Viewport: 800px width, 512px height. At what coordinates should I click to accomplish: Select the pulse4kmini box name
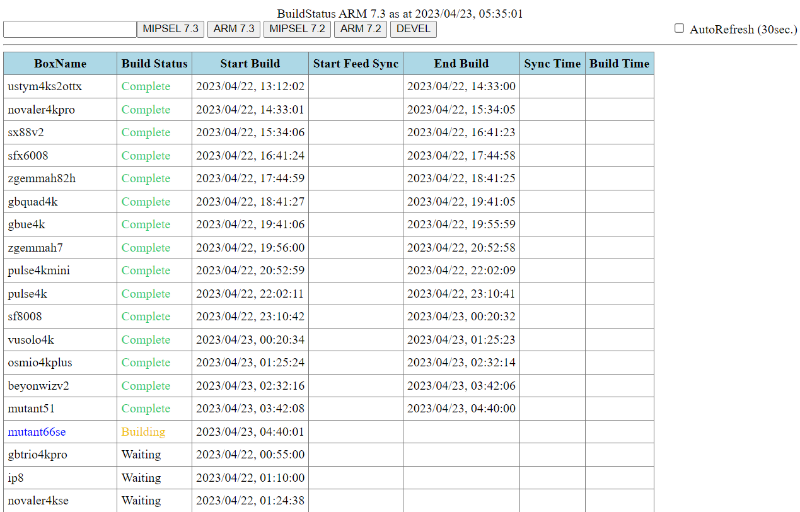(39, 270)
